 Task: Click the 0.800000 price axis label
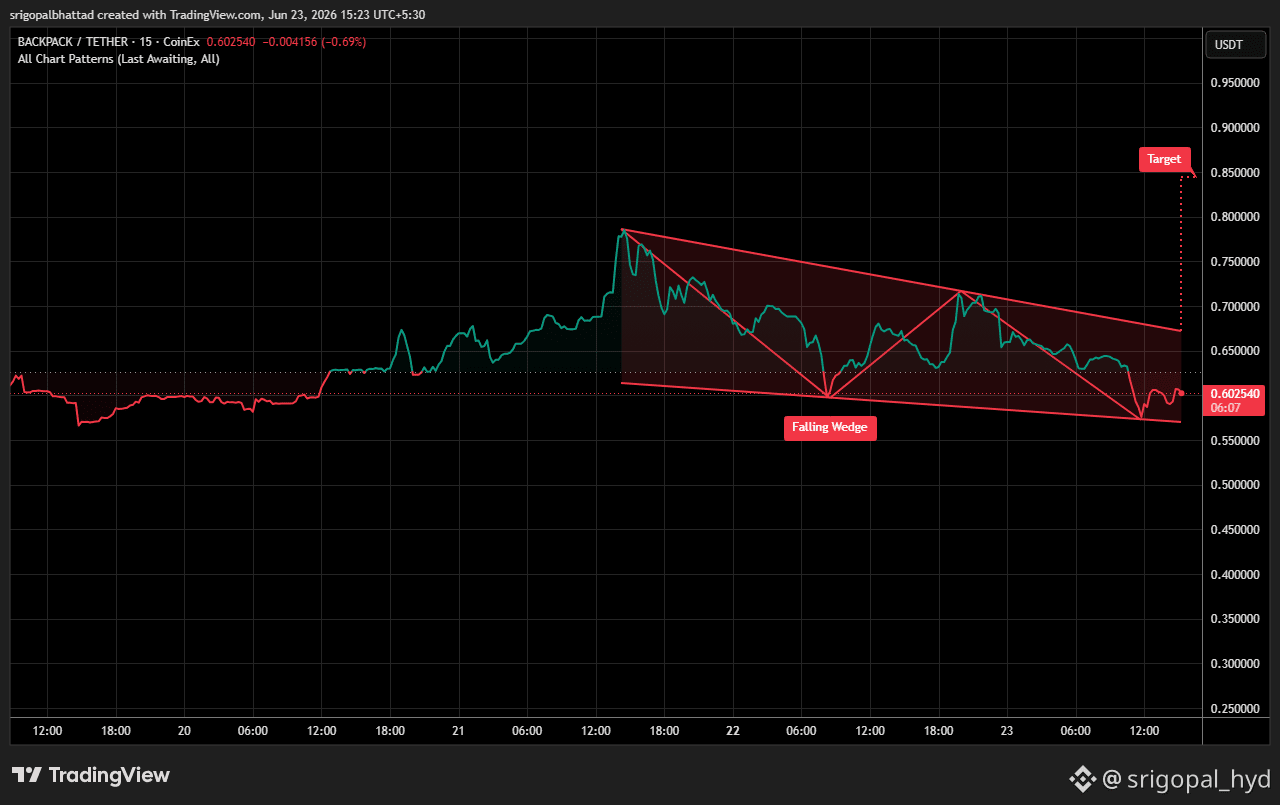[x=1236, y=217]
